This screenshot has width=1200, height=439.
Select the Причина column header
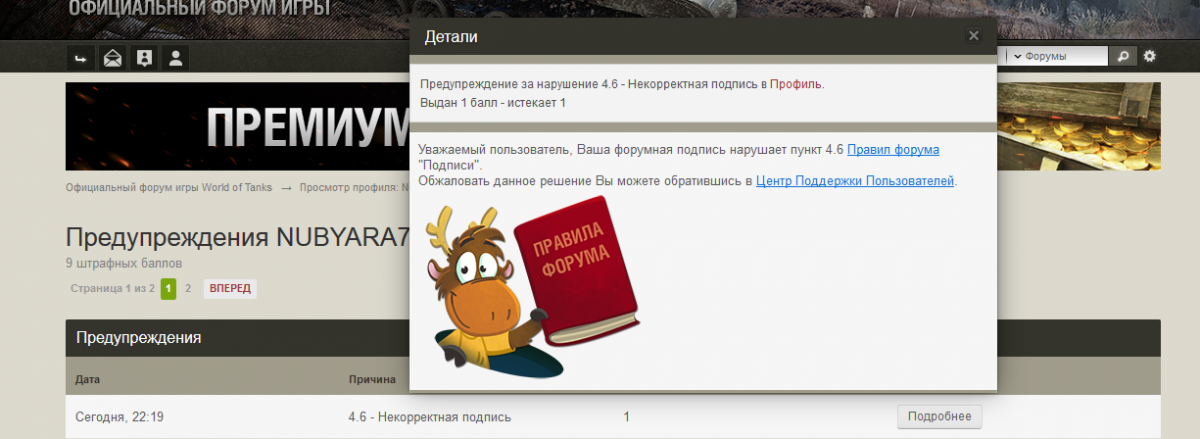coord(372,380)
